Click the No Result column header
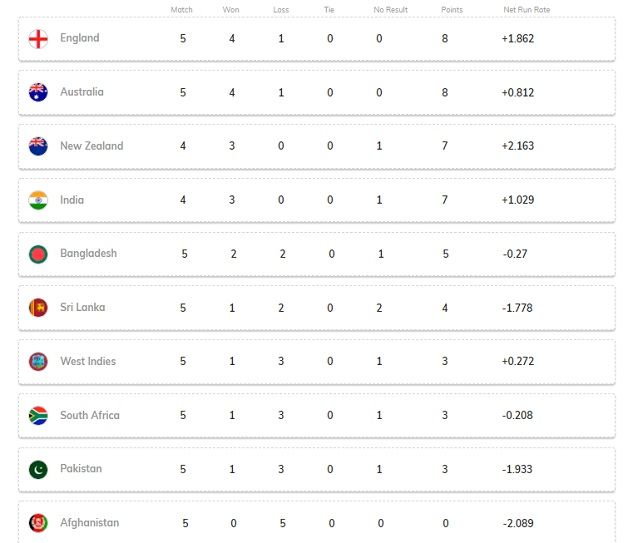 (390, 10)
